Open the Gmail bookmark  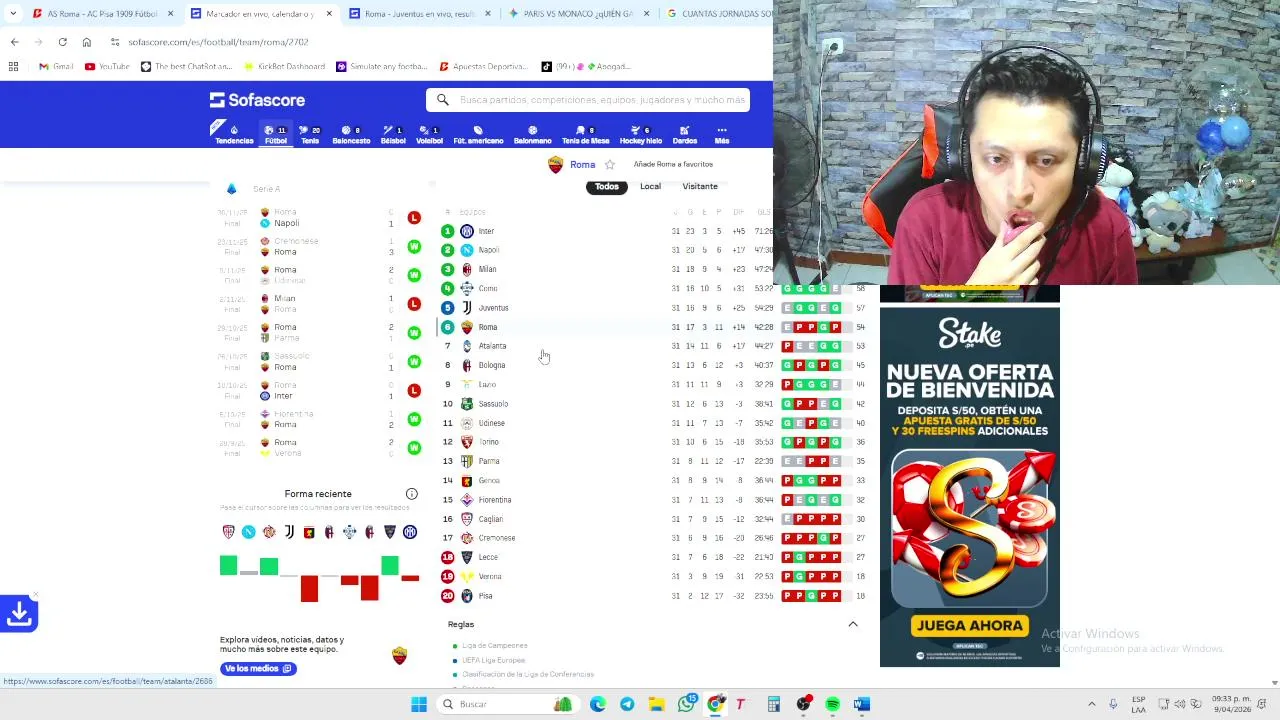click(x=56, y=67)
